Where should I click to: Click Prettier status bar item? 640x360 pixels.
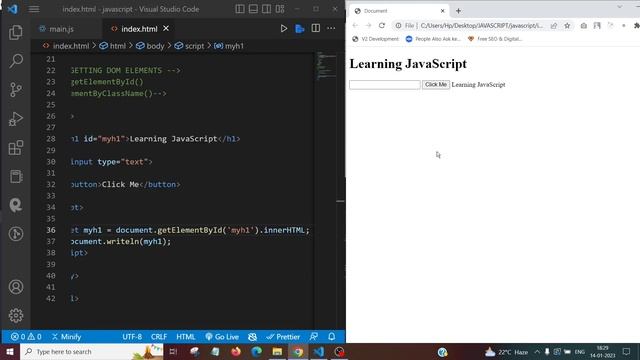pos(283,337)
